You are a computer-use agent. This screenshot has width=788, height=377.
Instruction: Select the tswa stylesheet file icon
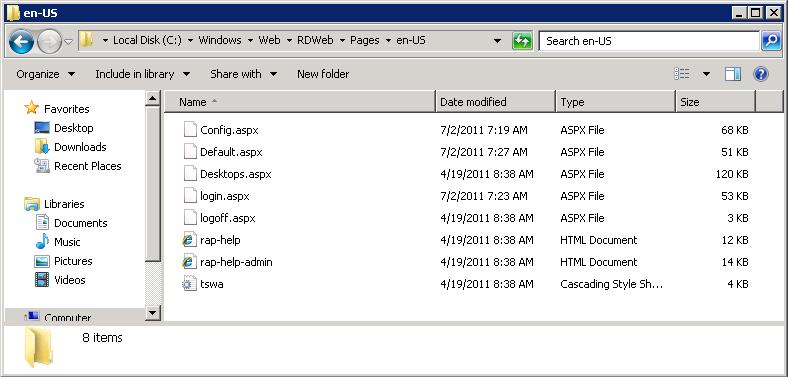pos(189,284)
